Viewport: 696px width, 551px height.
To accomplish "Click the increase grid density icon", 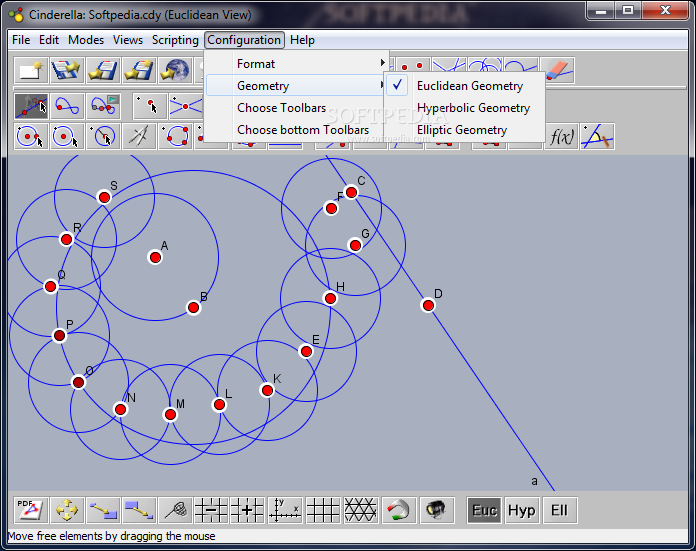I will pos(248,510).
